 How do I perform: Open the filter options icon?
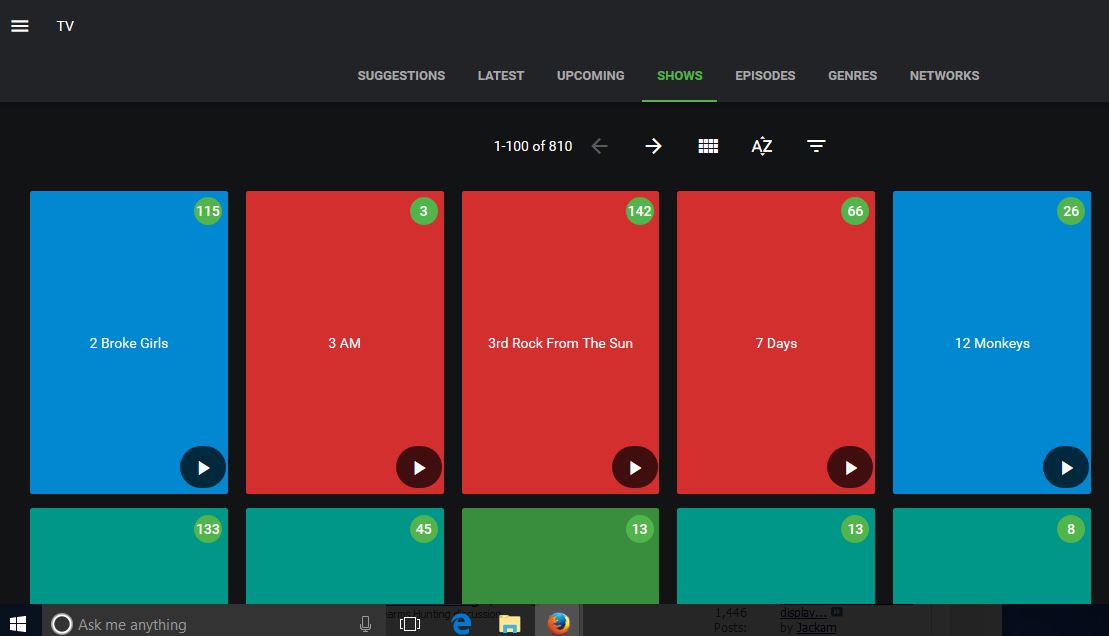816,146
